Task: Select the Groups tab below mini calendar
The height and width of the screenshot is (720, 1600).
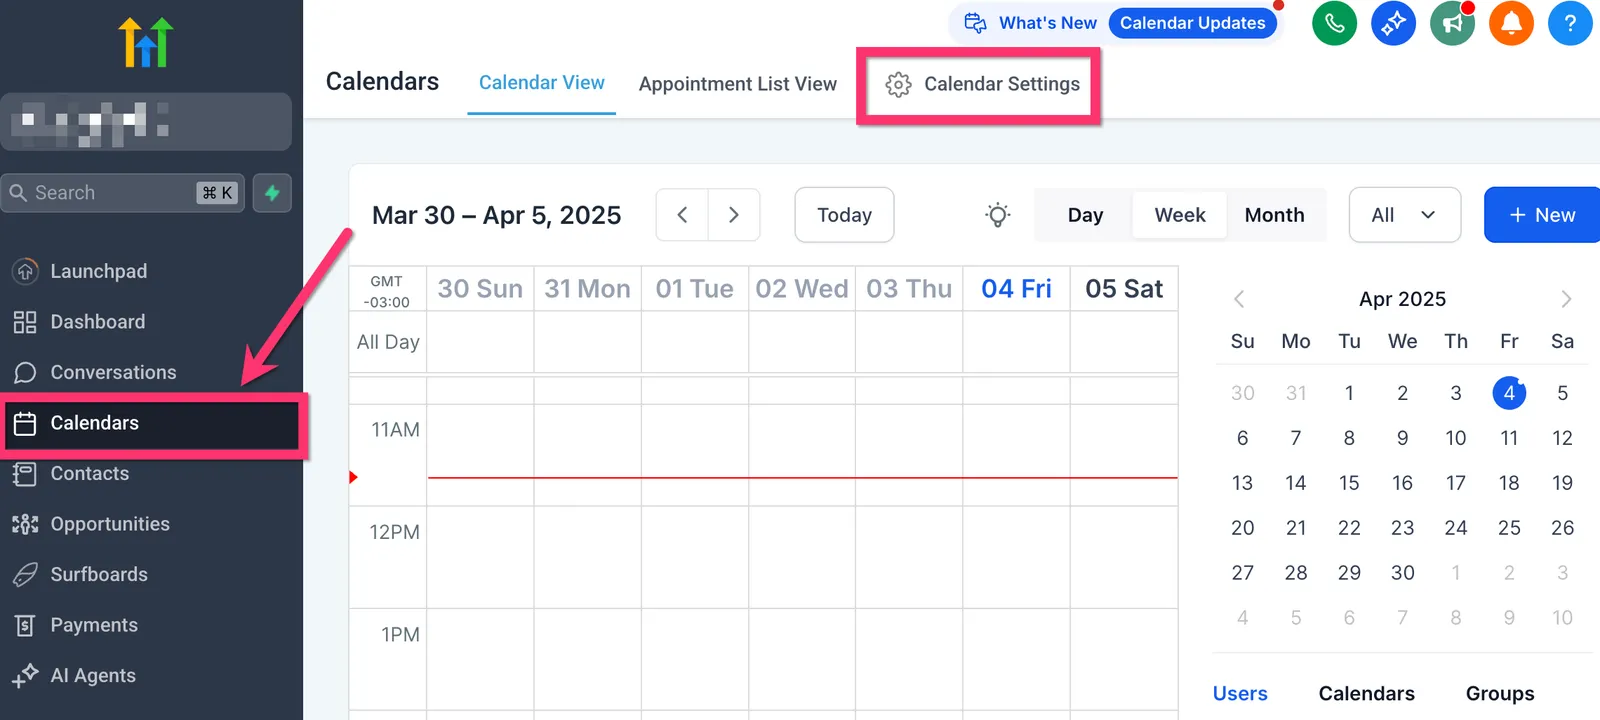Action: (1500, 693)
